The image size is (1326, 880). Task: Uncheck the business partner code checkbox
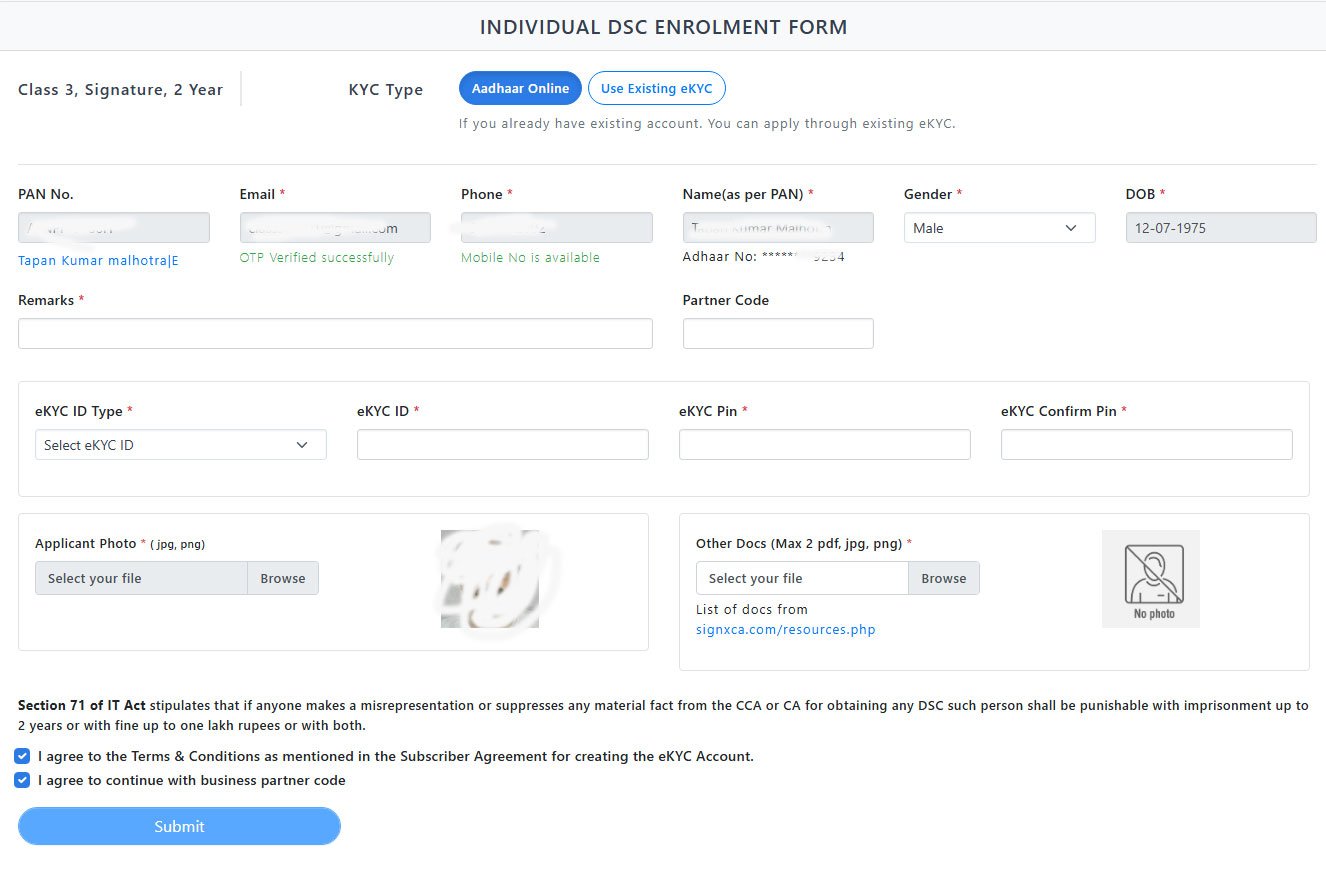22,780
